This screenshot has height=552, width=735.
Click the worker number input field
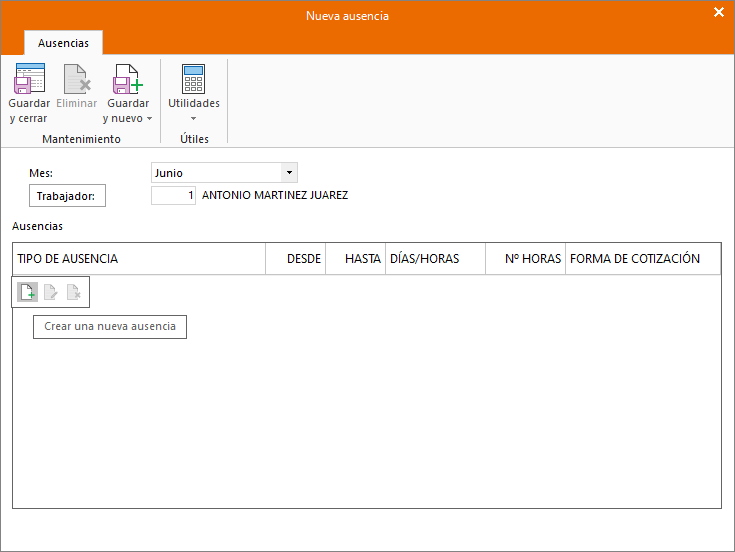click(173, 195)
